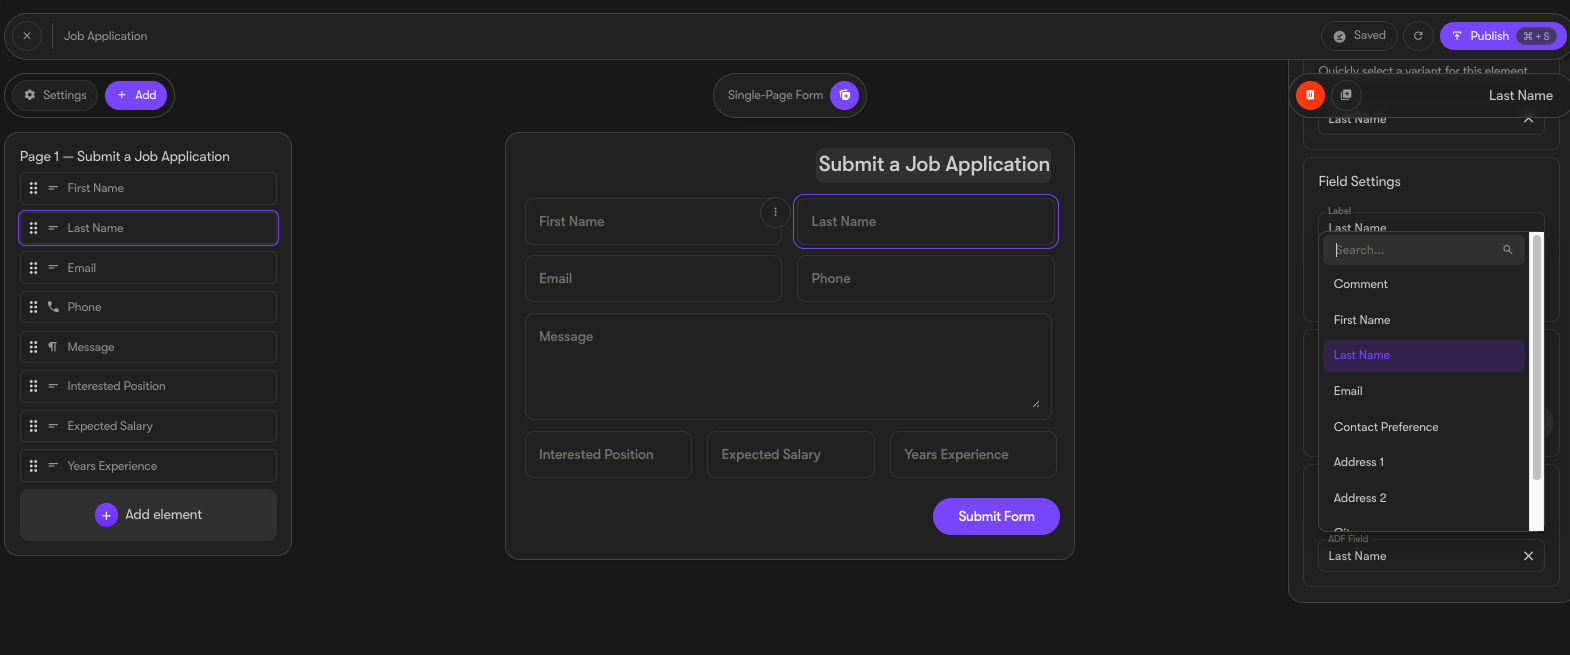1570x655 pixels.
Task: Open the three-dot menu on First Name field
Action: click(775, 212)
